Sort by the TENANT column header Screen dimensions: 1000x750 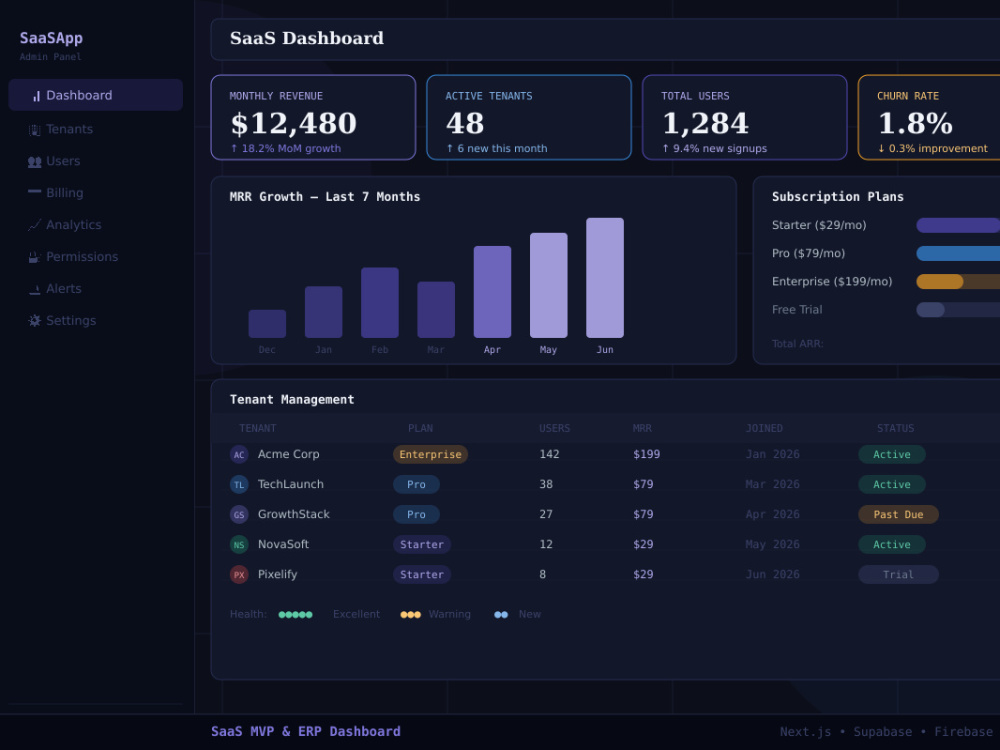(258, 429)
